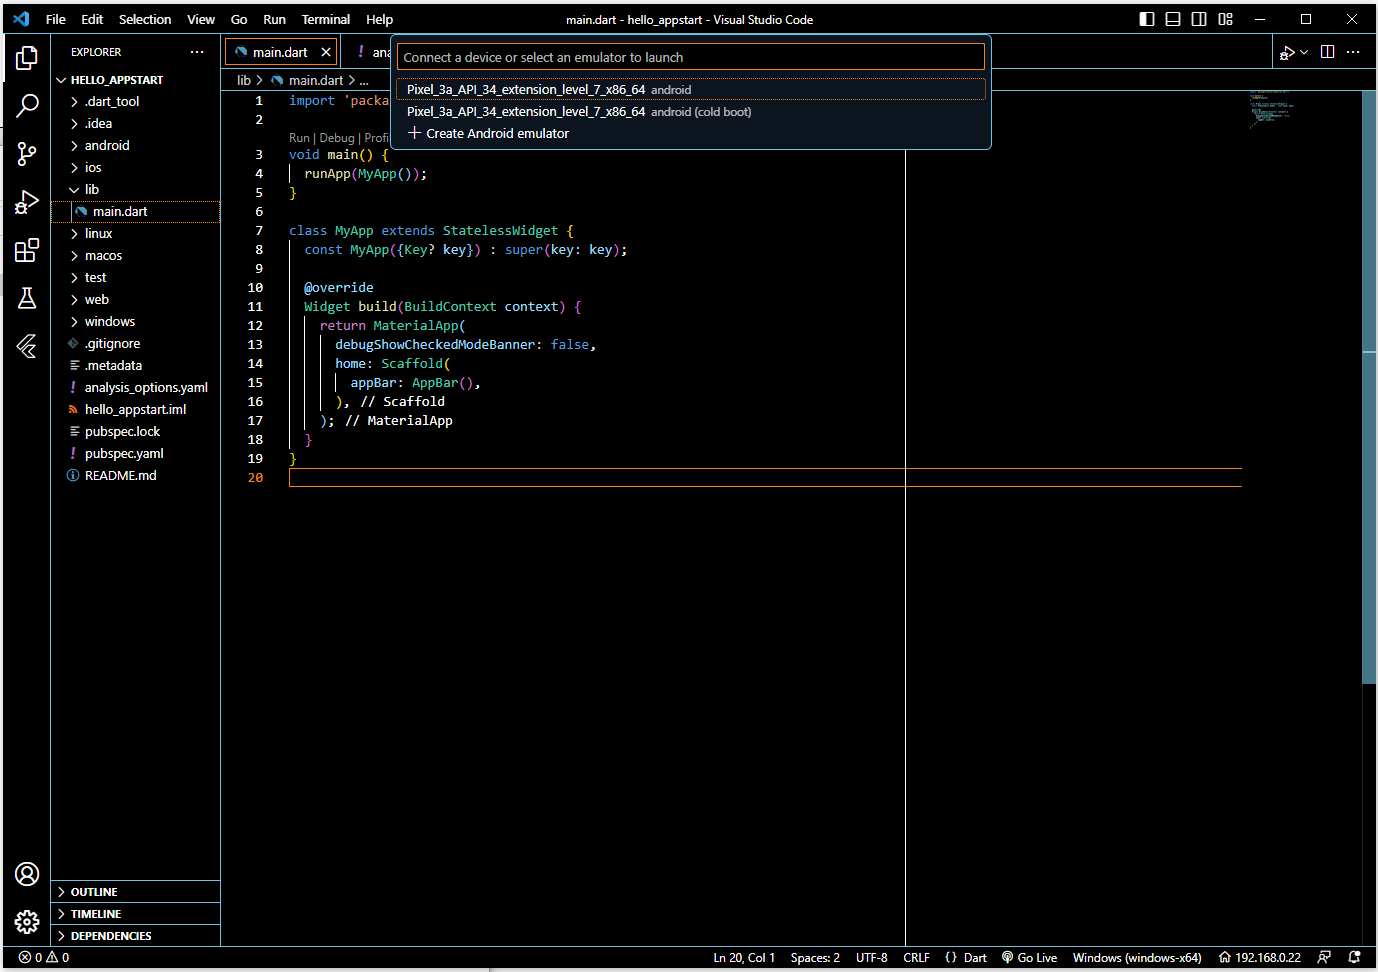Open editor more actions menu
Image resolution: width=1378 pixels, height=972 pixels.
pyautogui.click(x=1353, y=52)
